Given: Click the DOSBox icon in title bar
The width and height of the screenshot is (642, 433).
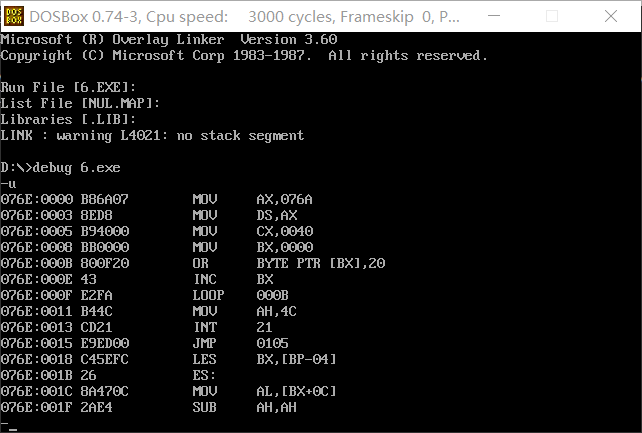Looking at the screenshot, I should pos(14,16).
